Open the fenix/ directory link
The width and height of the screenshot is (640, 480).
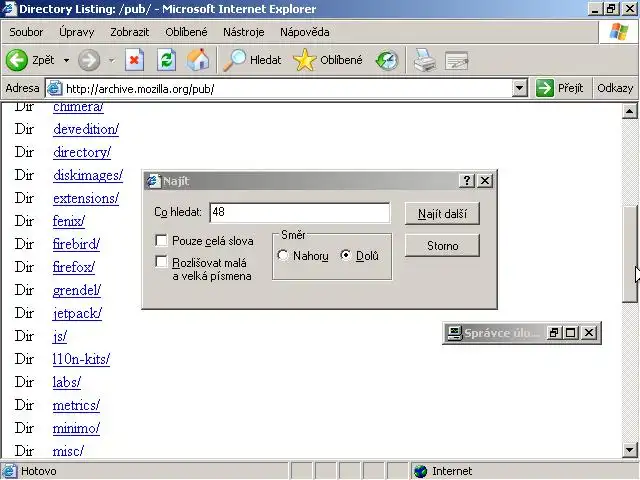tap(69, 221)
